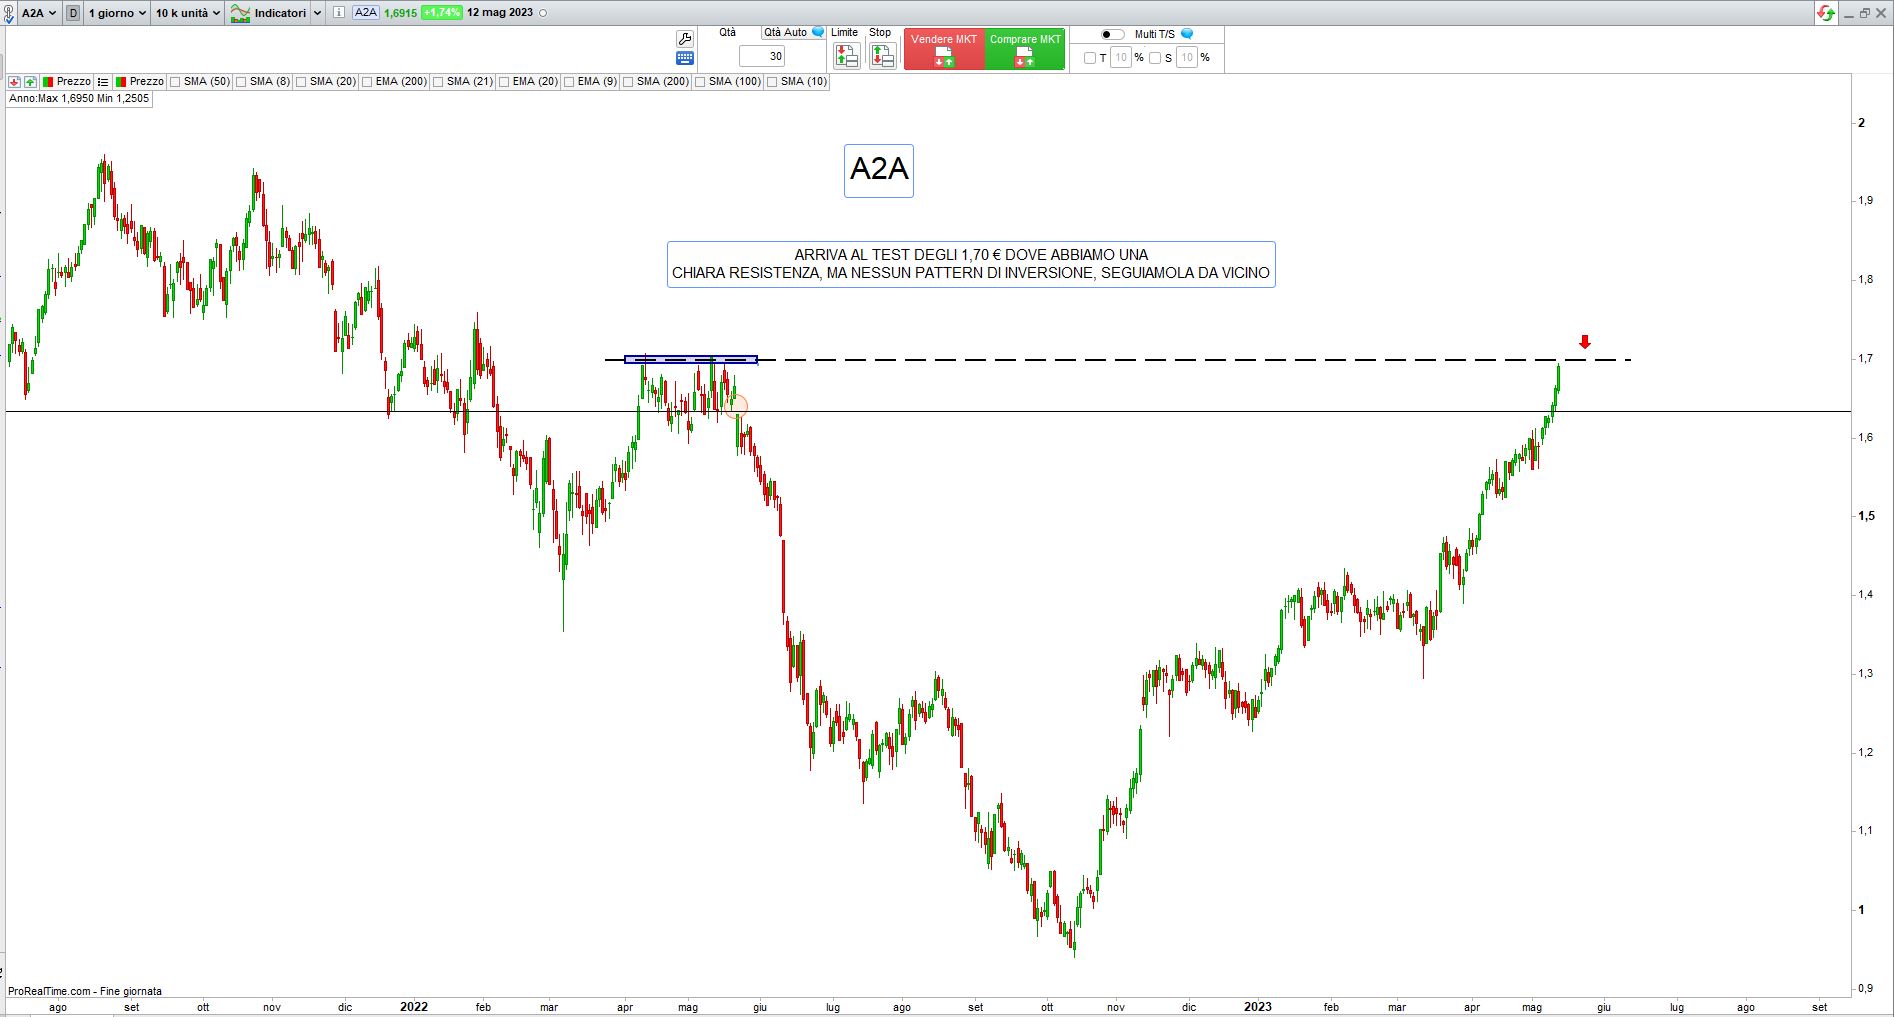Click the Limite order icon
This screenshot has width=1894, height=1017.
point(846,56)
